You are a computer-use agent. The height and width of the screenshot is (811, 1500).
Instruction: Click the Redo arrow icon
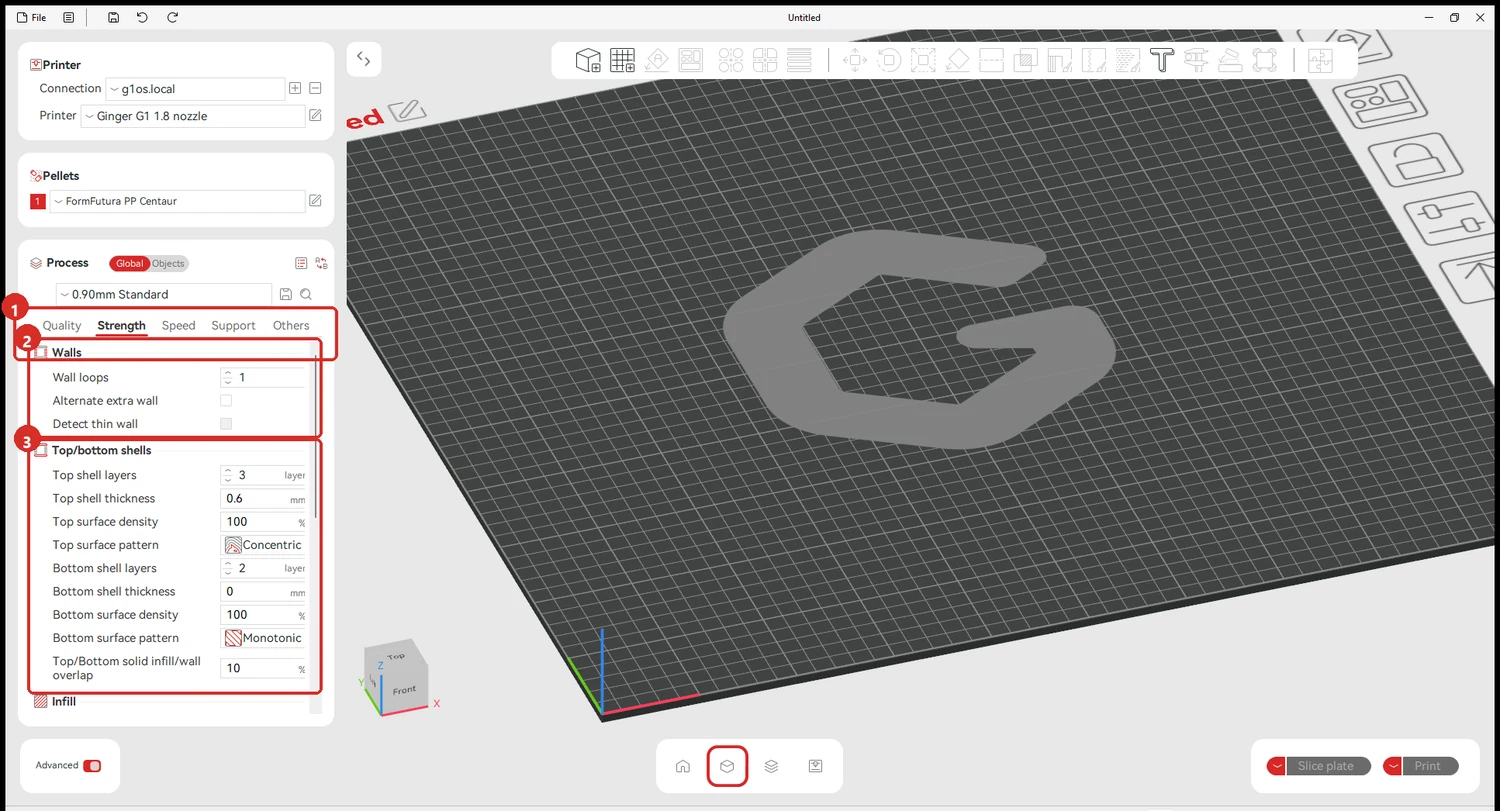[x=173, y=17]
